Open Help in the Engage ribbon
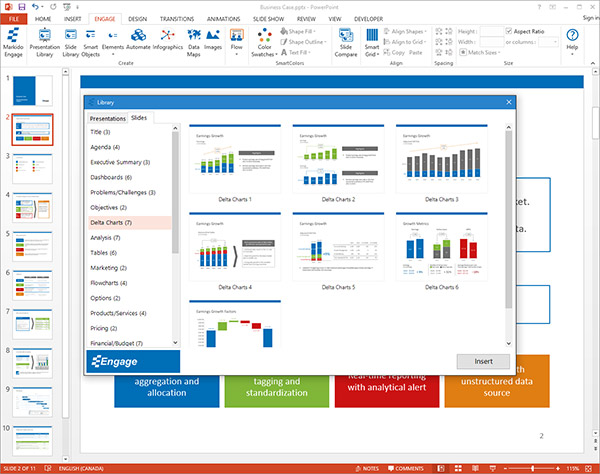This screenshot has height=474, width=600. pyautogui.click(x=572, y=42)
